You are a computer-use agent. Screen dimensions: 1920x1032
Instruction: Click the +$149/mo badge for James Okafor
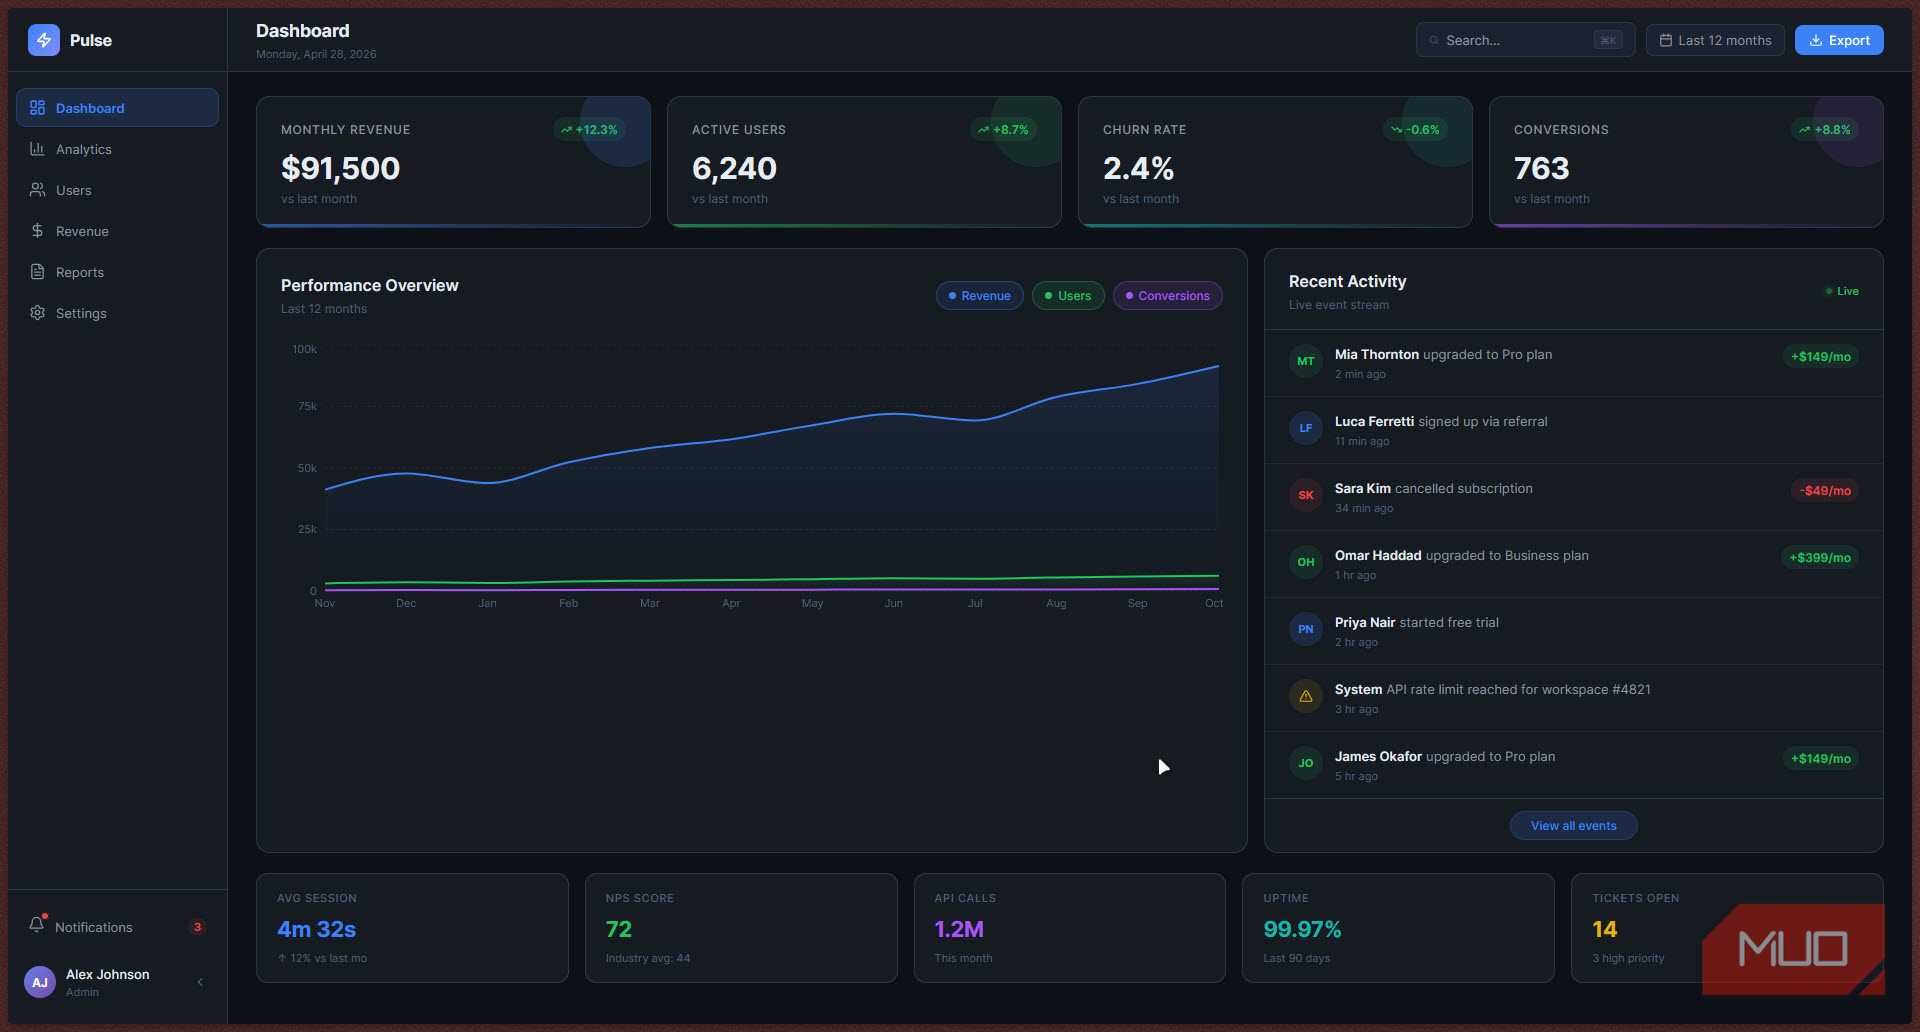click(x=1820, y=759)
